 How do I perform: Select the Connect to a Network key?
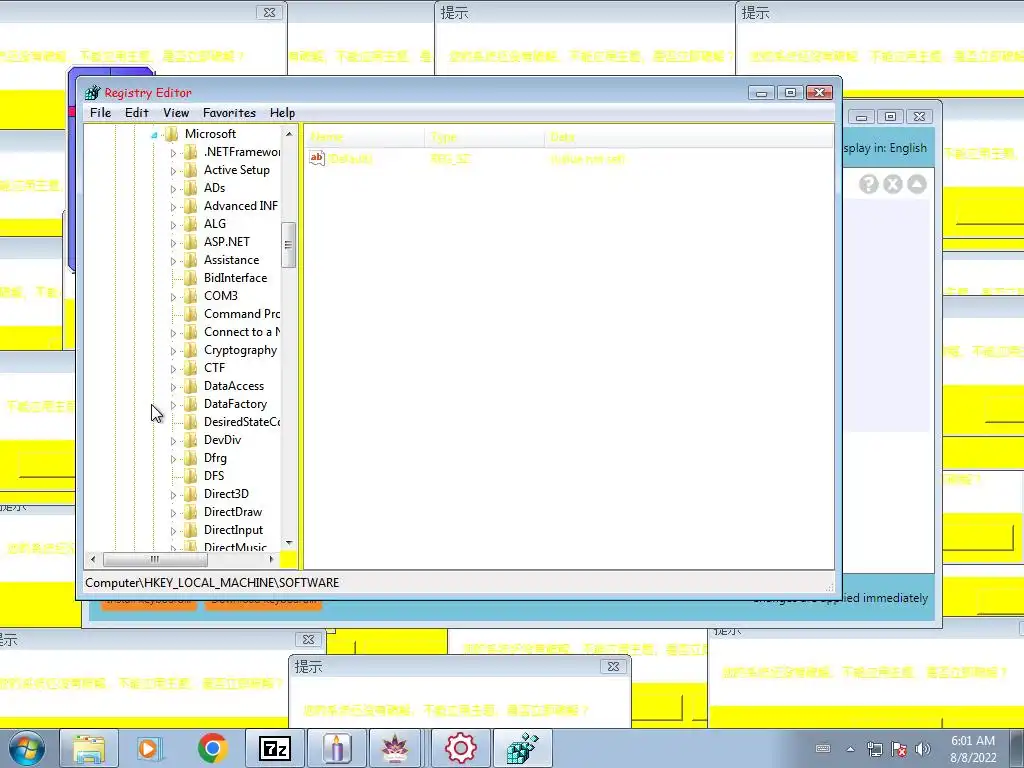tap(242, 332)
